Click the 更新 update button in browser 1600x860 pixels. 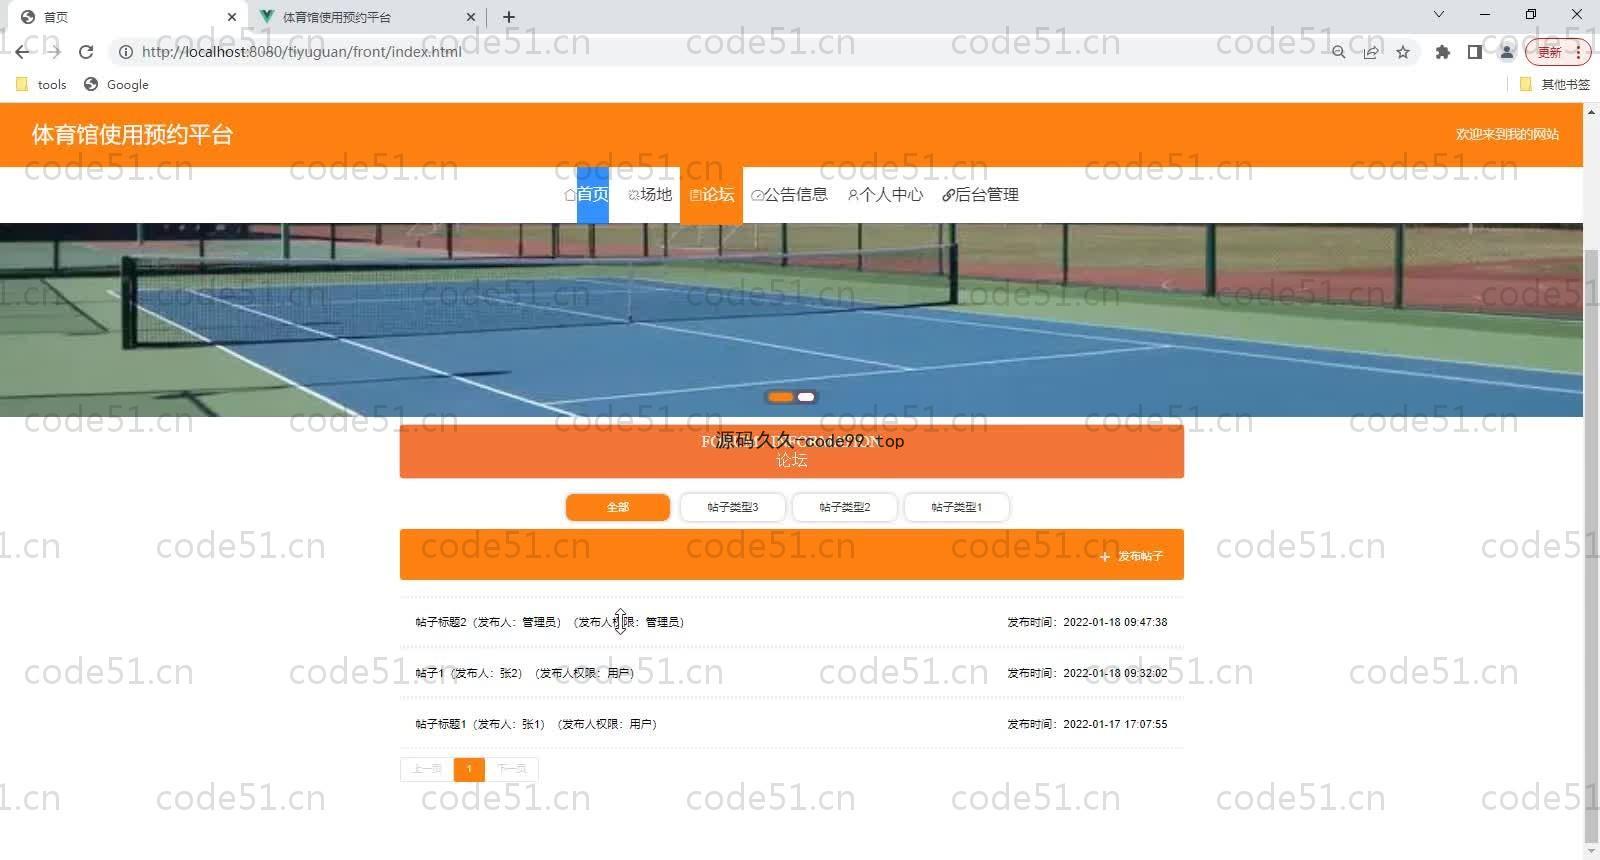[1557, 52]
